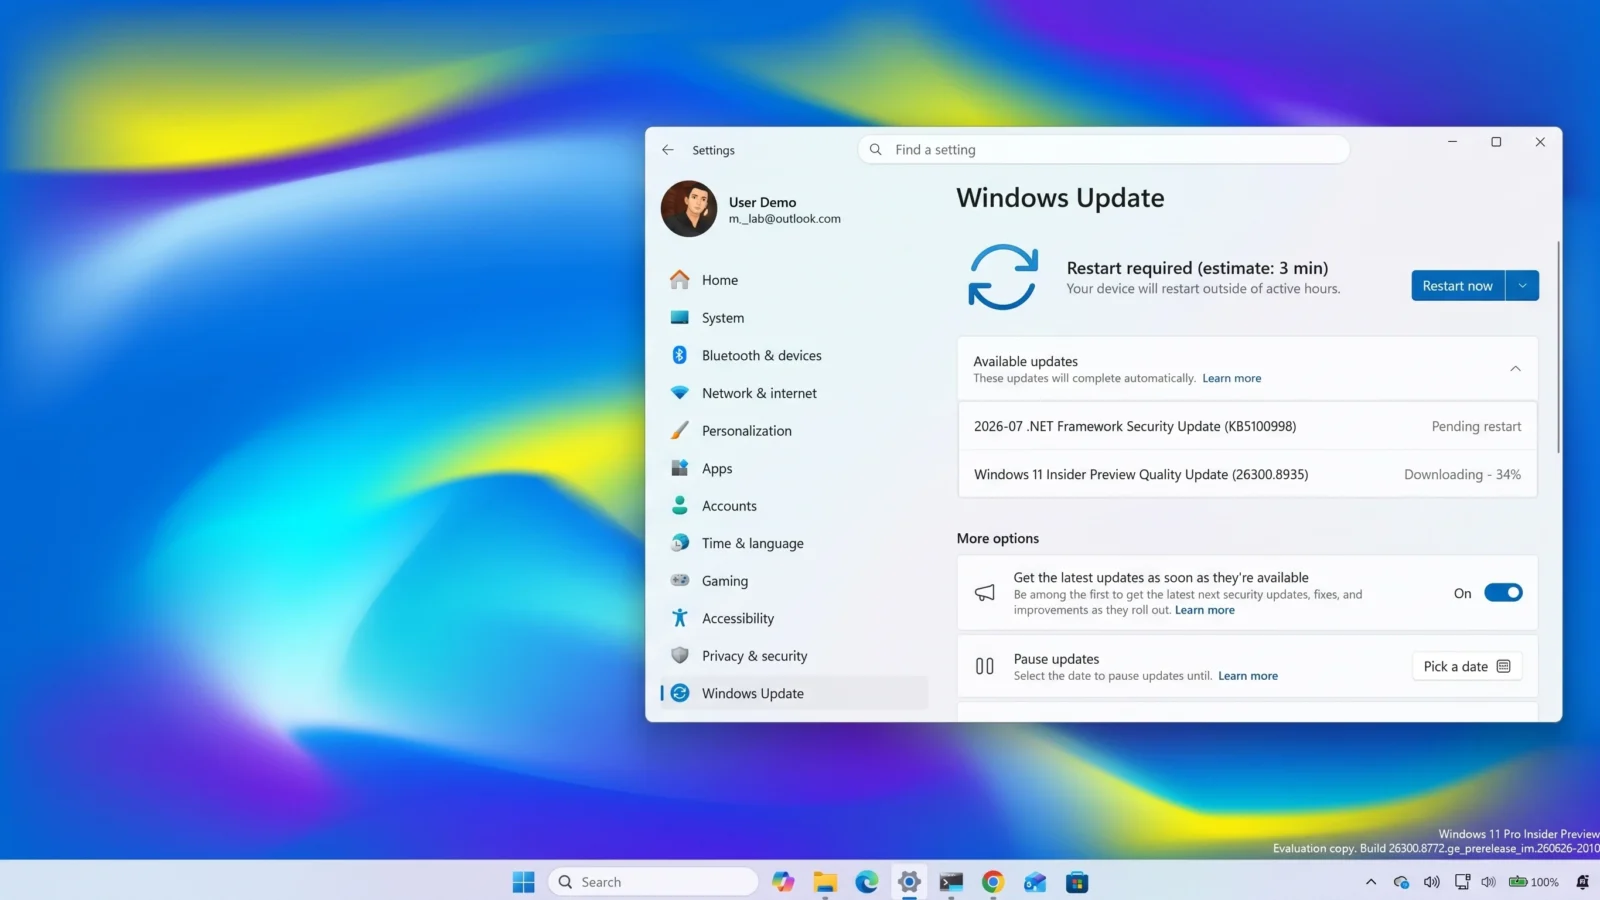This screenshot has width=1600, height=900.
Task: Click the Accessibility figure icon
Action: 680,618
